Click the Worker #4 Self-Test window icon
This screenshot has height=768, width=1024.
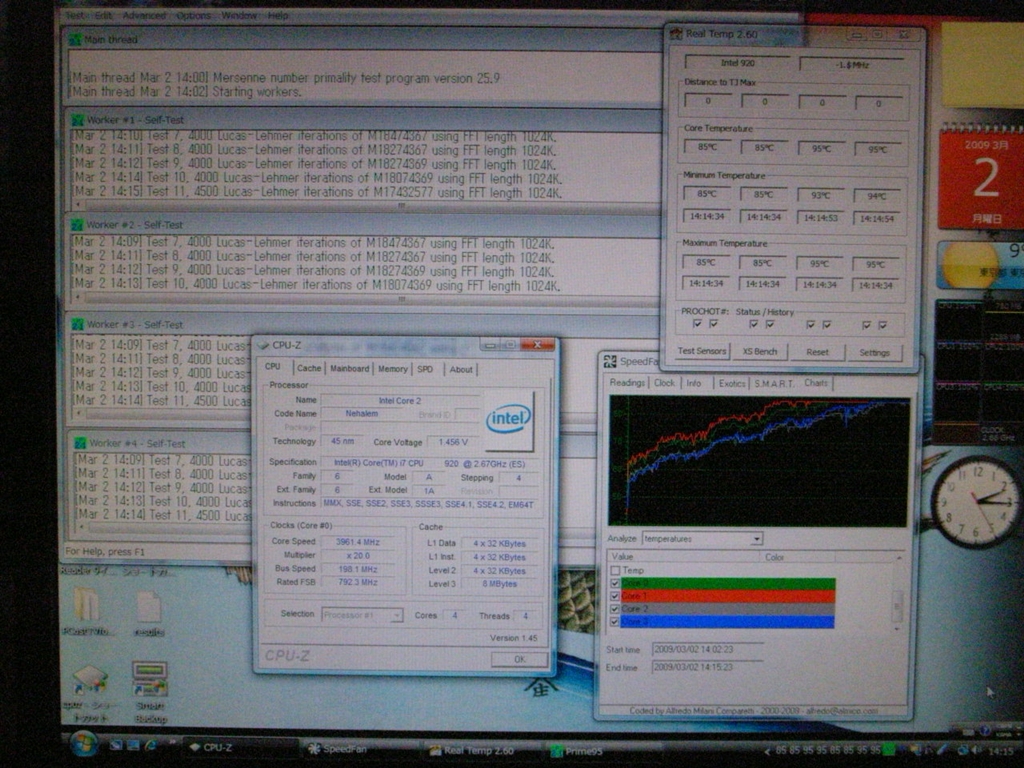pyautogui.click(x=80, y=443)
